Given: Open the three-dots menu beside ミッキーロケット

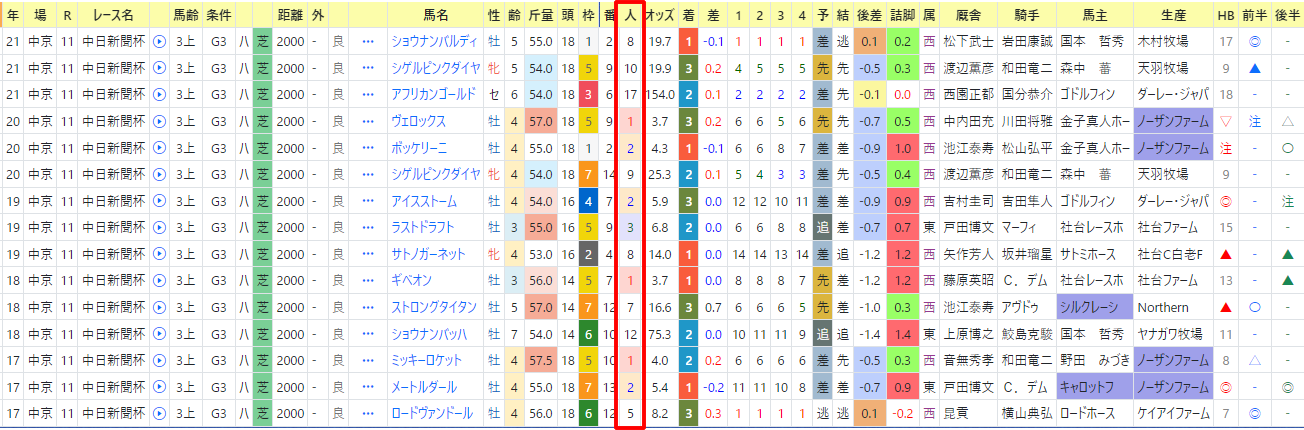Looking at the screenshot, I should pos(368,360).
